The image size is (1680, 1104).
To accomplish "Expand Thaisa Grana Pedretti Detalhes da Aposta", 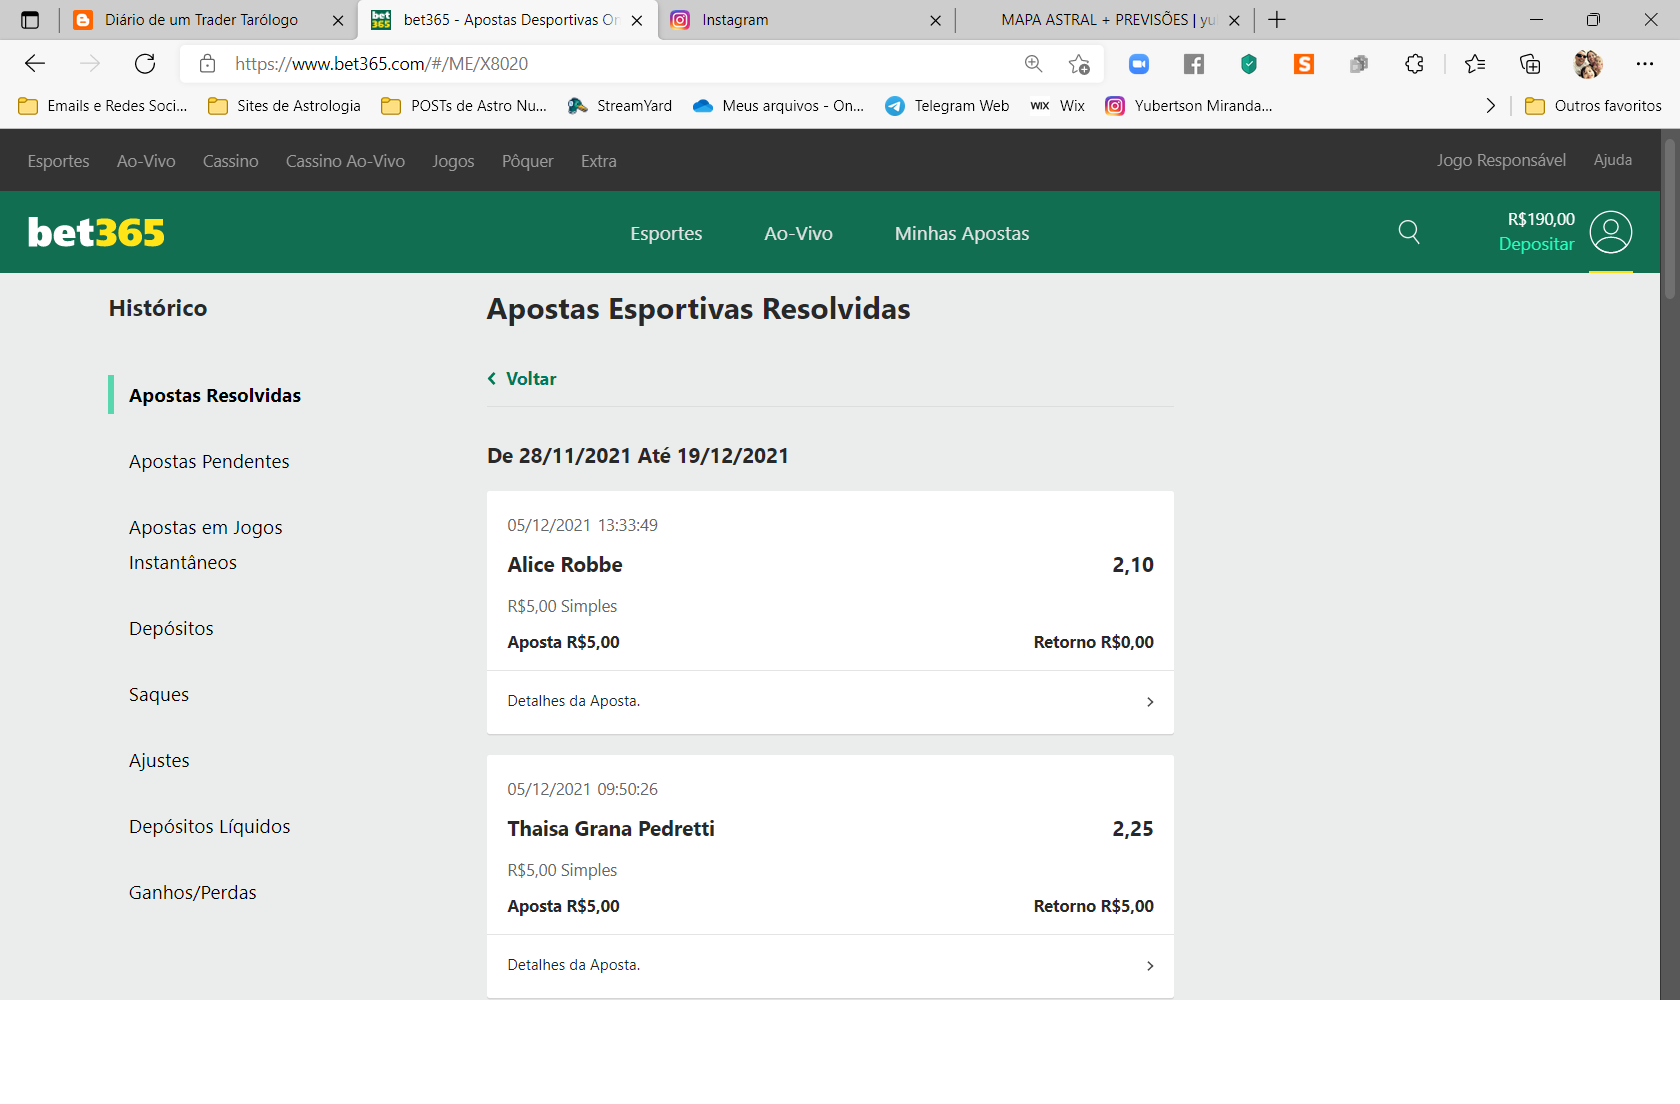I will click(830, 965).
